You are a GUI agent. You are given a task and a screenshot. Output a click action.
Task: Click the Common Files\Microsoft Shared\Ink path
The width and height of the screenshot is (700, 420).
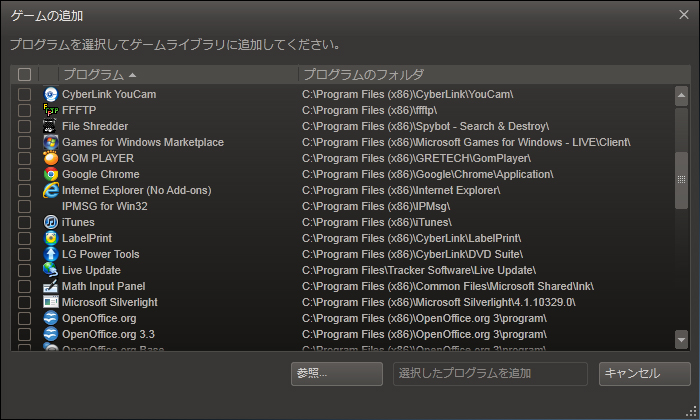tap(448, 287)
